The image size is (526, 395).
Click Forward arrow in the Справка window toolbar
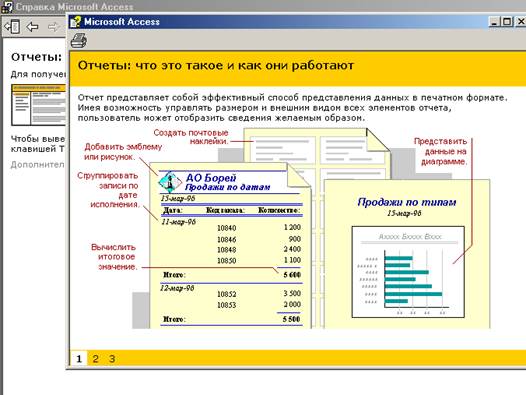pos(53,27)
